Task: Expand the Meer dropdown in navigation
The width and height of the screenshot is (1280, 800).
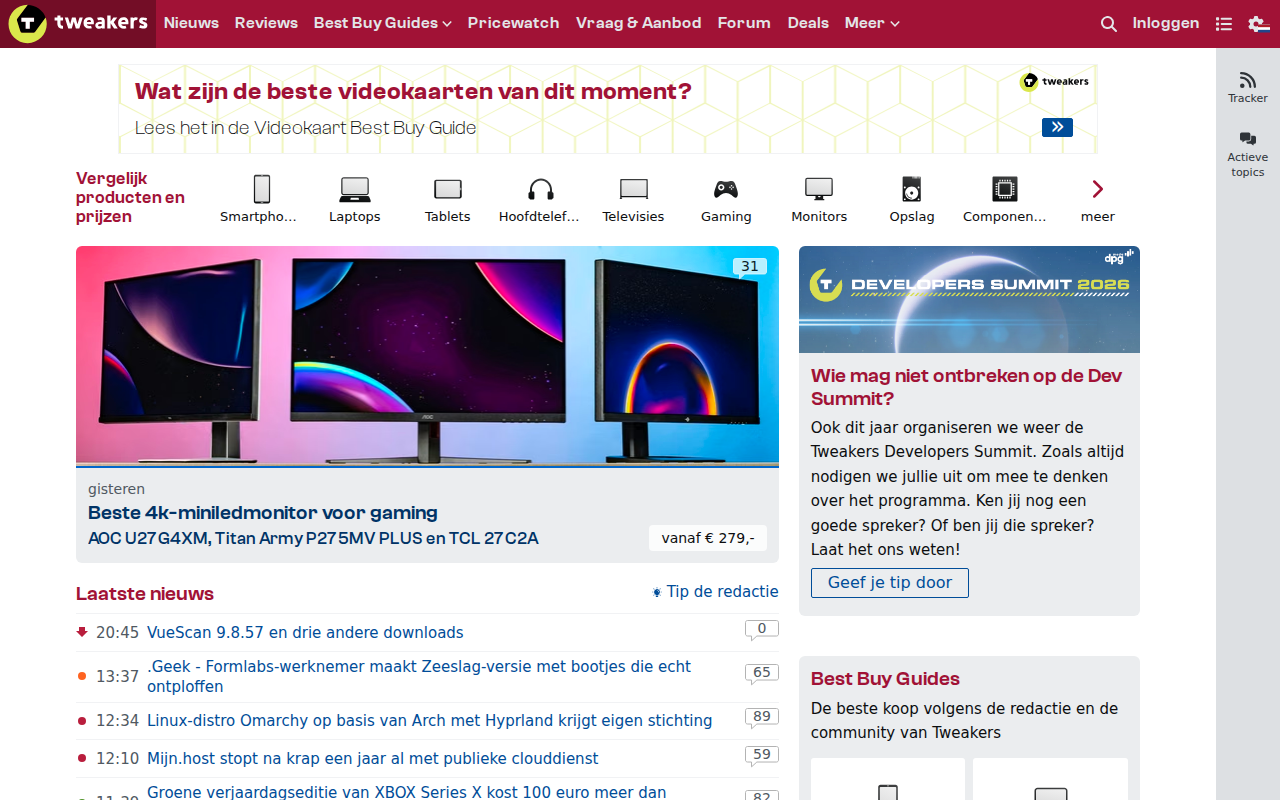Action: (872, 23)
